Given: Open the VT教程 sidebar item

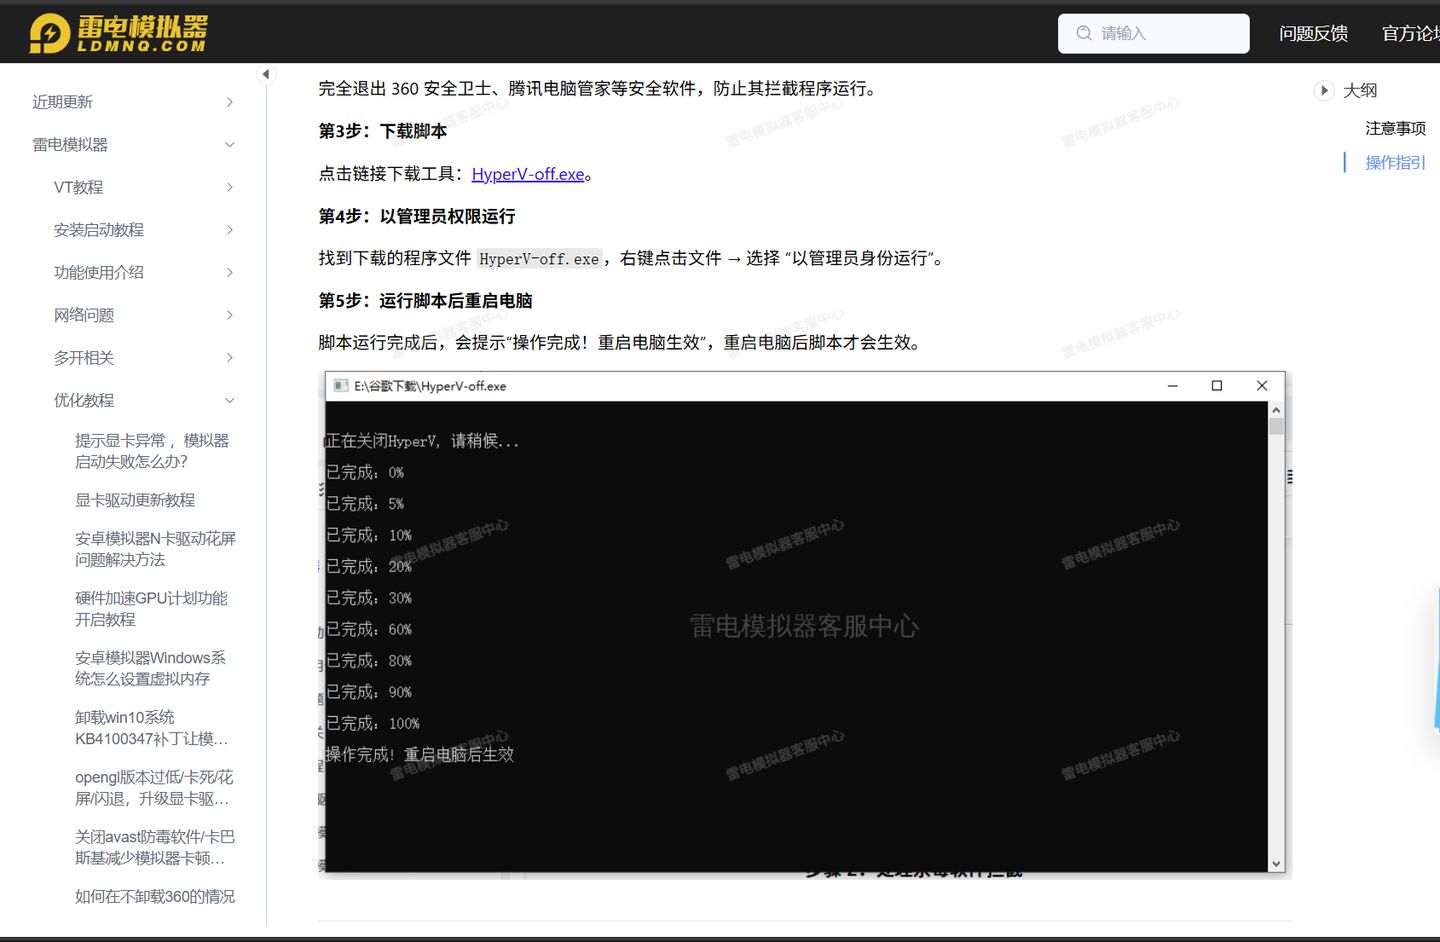Looking at the screenshot, I should click(78, 187).
